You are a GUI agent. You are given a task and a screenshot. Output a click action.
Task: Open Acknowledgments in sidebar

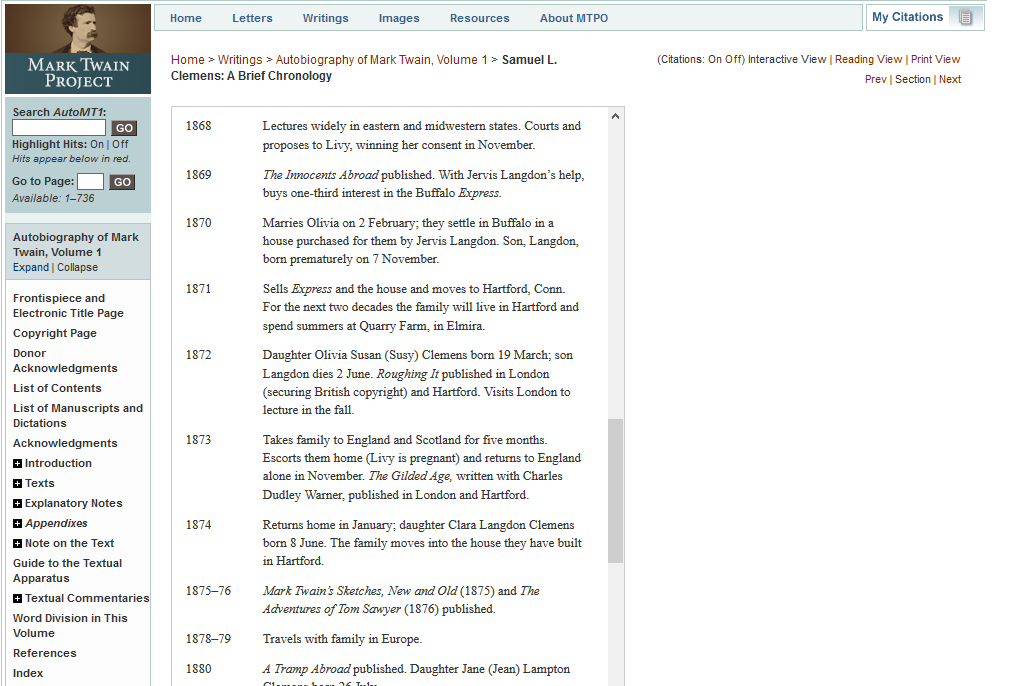(65, 443)
